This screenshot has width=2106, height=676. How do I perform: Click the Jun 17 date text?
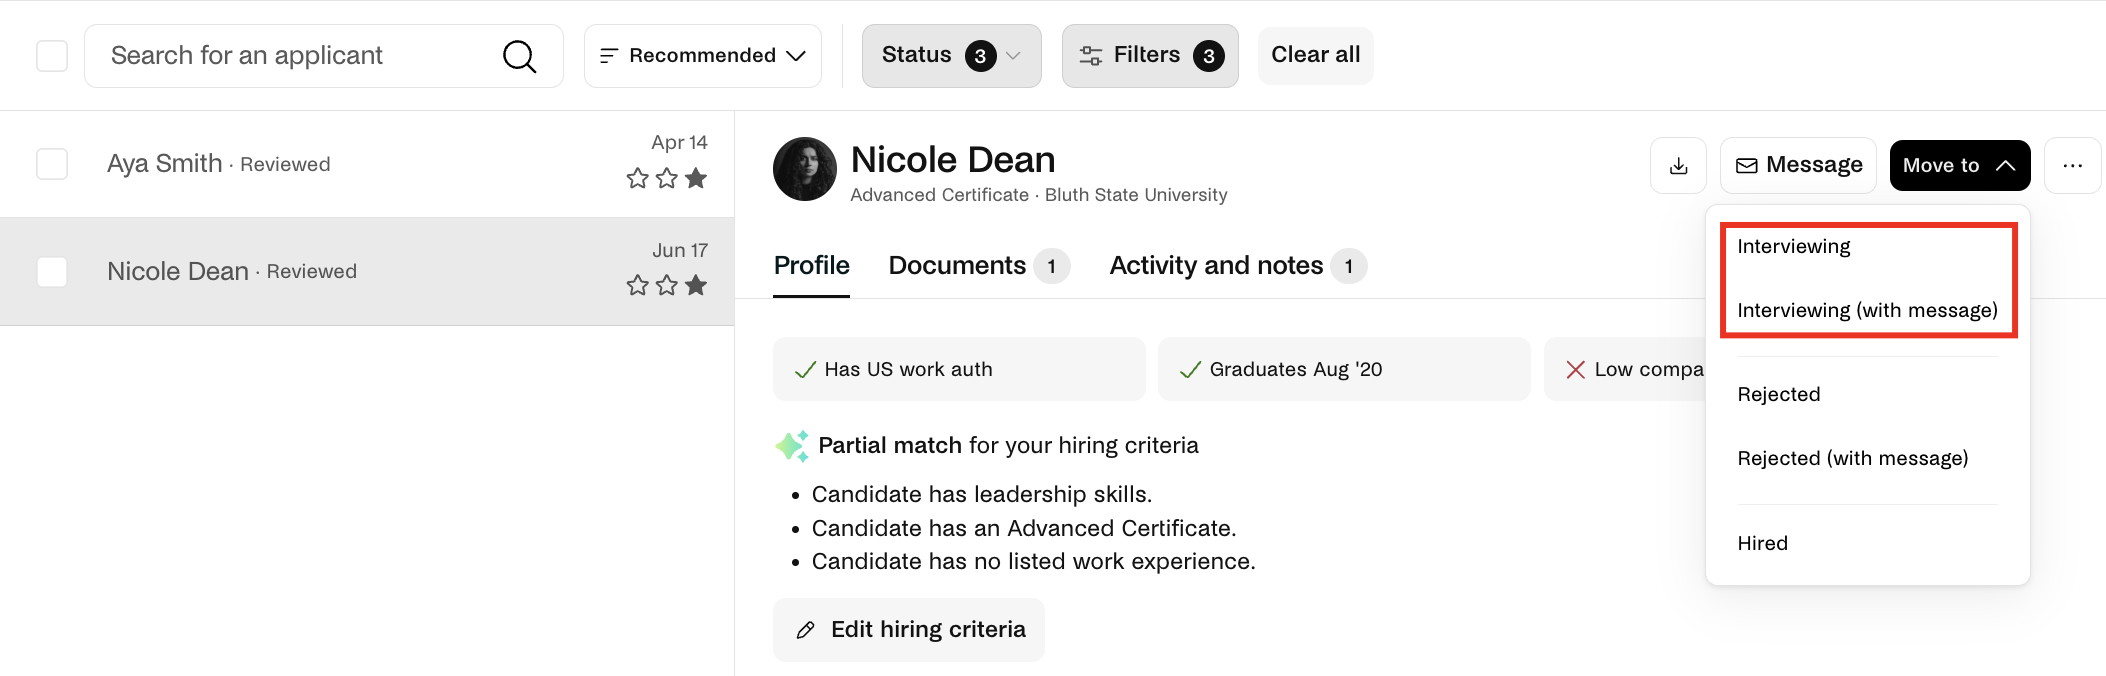(x=680, y=251)
